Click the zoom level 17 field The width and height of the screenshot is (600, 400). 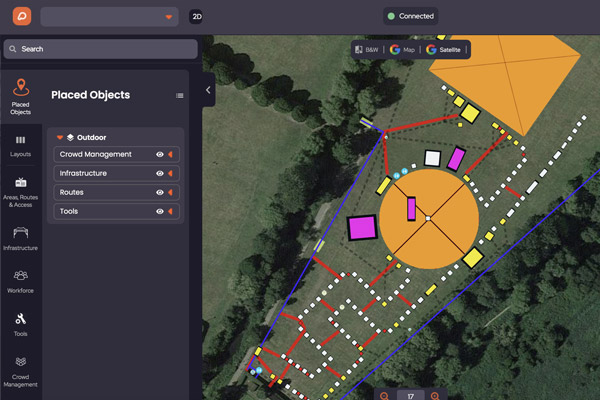411,396
